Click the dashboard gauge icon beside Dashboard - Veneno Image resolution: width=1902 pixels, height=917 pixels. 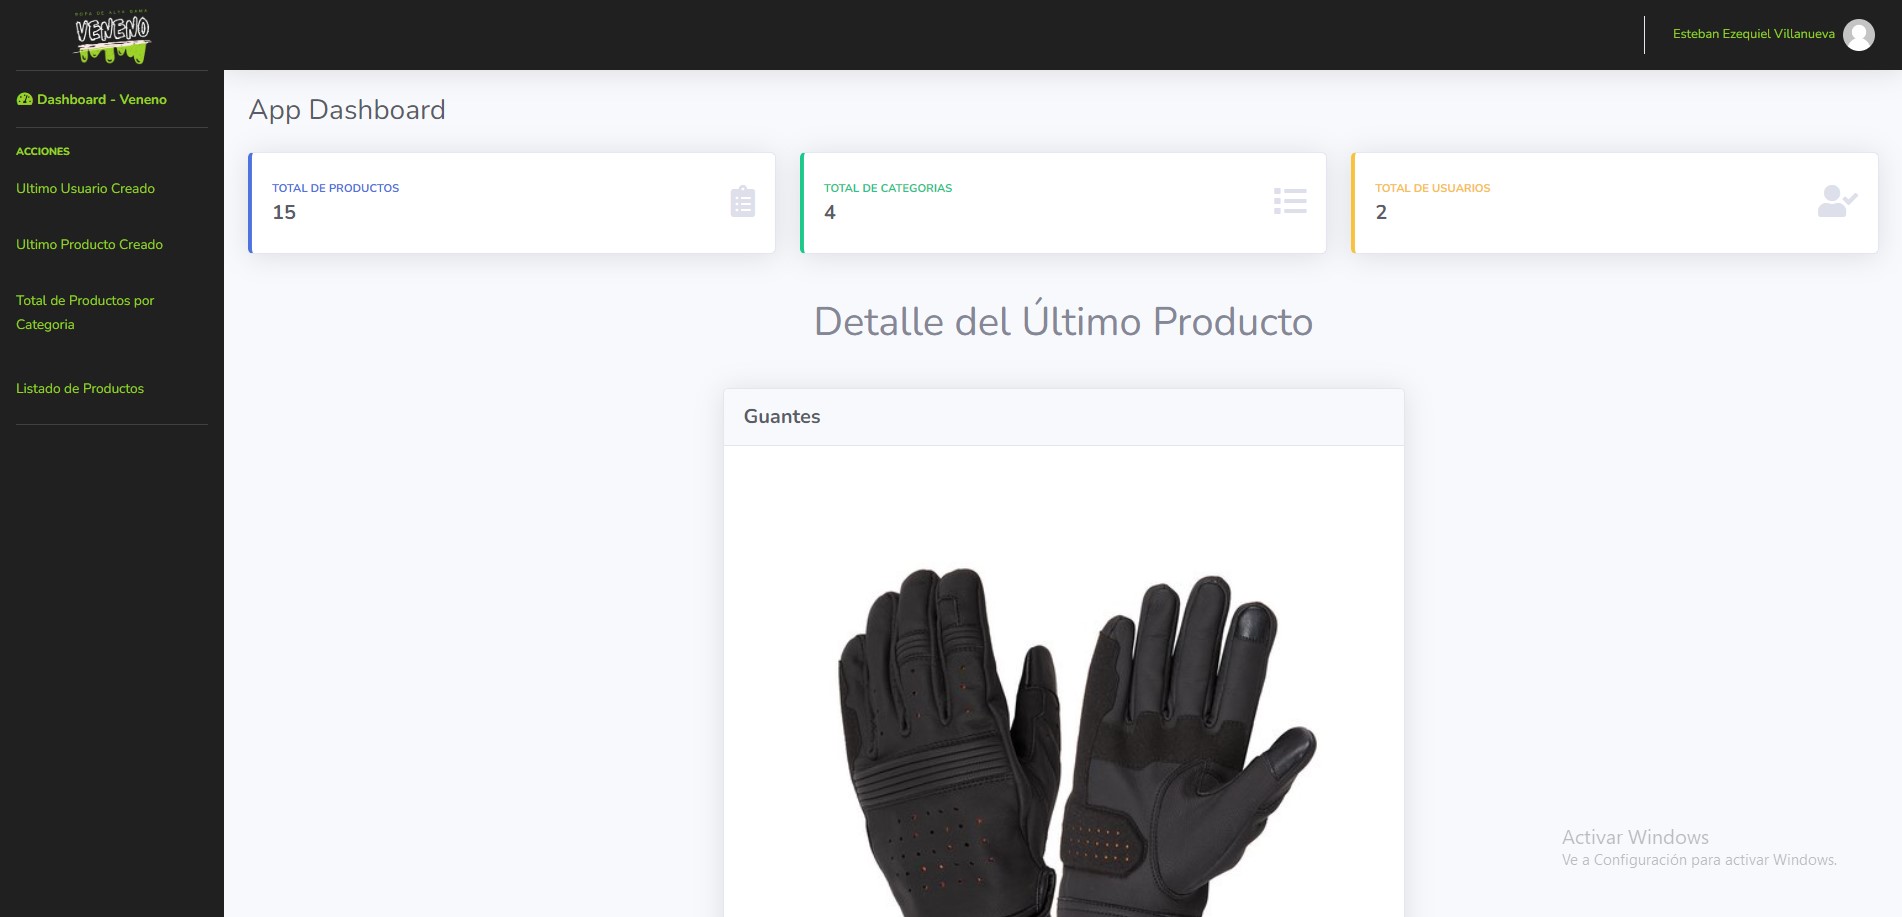24,99
